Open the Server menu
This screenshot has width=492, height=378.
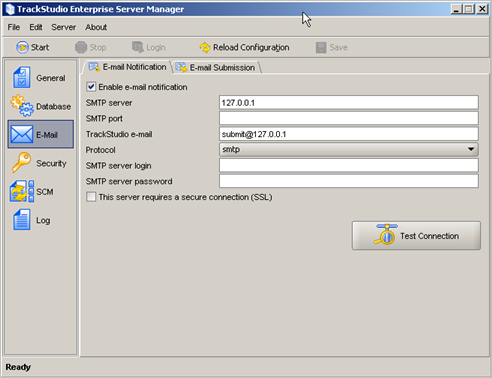click(63, 27)
